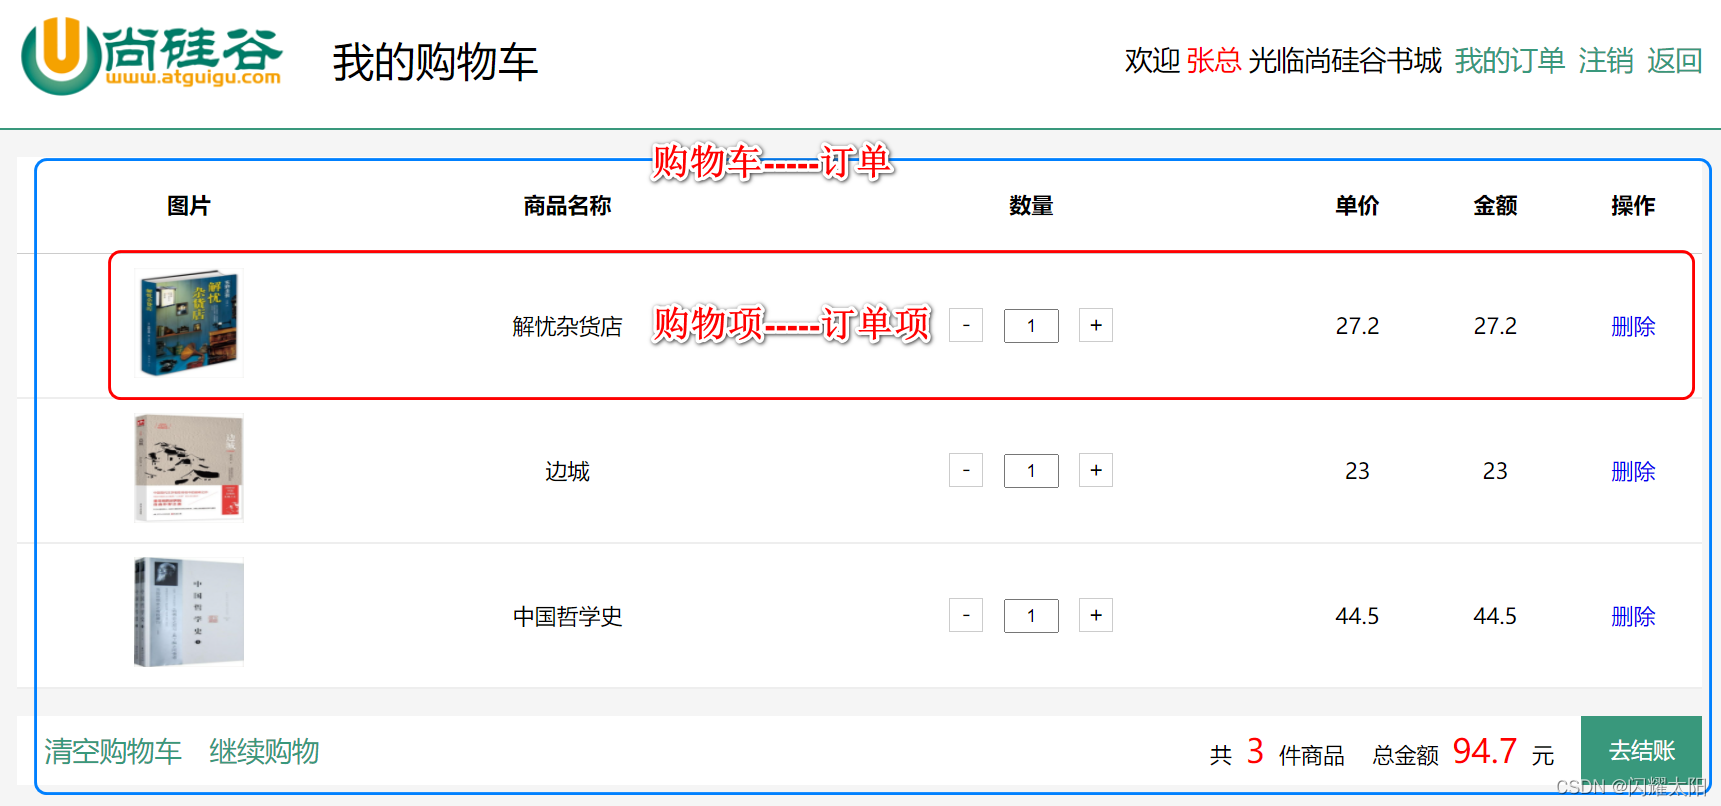Increase quantity of 边城 with plus button

[1095, 470]
